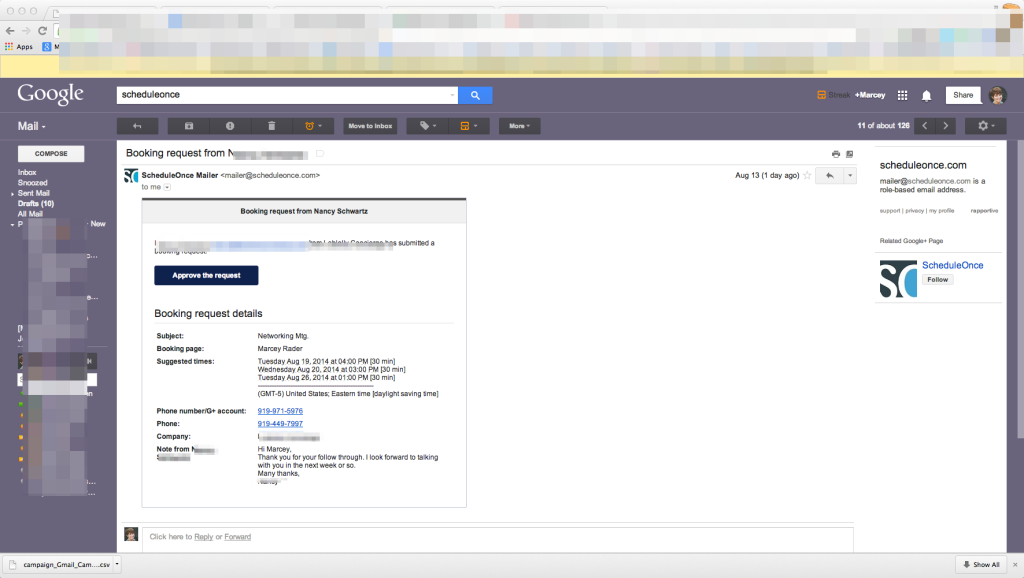The width and height of the screenshot is (1024, 578).
Task: Open the downloaded file options arrow
Action: 118,564
